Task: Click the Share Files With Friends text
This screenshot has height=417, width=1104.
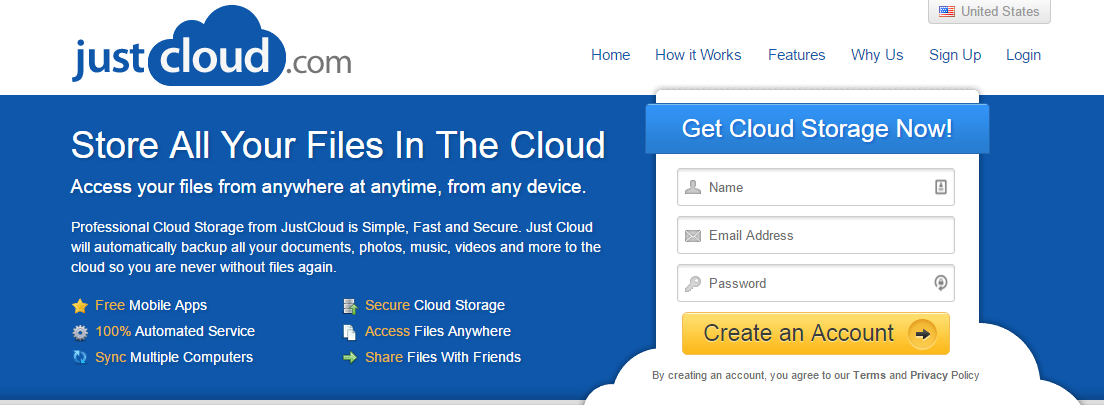Action: (443, 357)
